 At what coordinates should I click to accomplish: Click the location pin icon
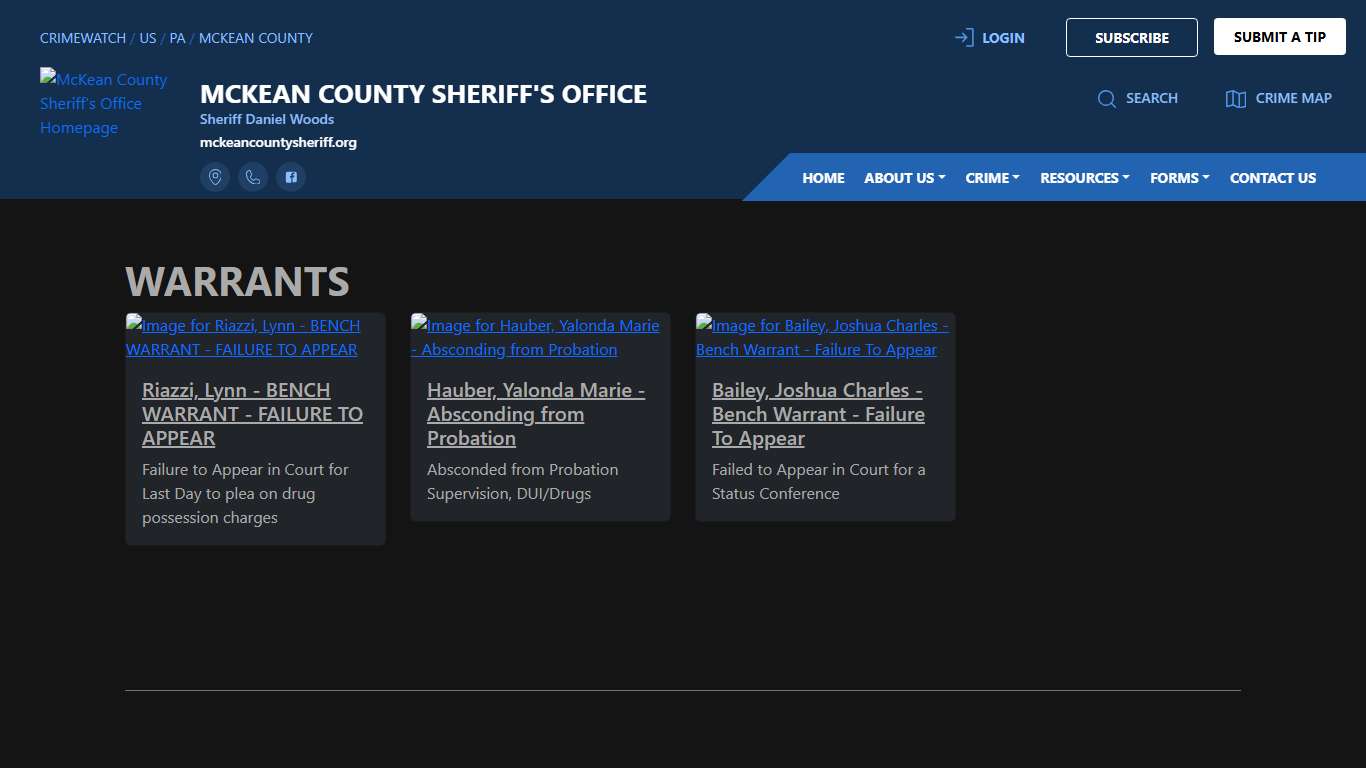coord(215,176)
